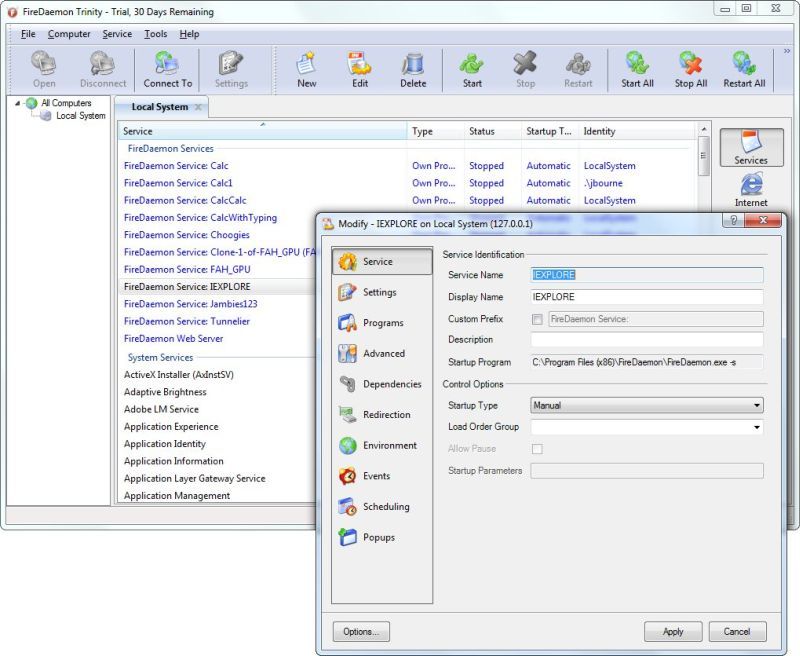Toggle the Allow Pause checkbox
This screenshot has width=800, height=656.
(537, 449)
